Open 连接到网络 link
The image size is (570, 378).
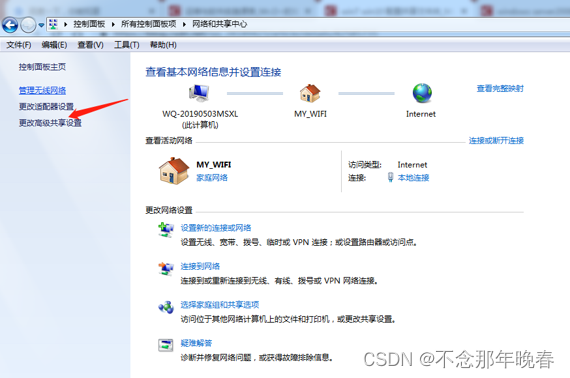pyautogui.click(x=200, y=266)
